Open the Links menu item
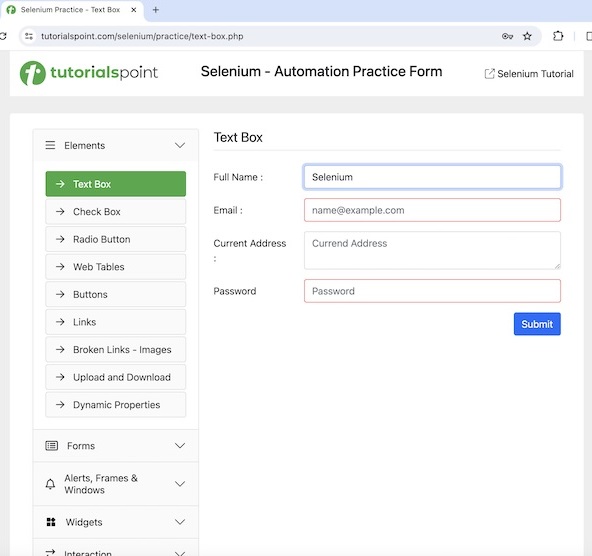 (x=116, y=322)
